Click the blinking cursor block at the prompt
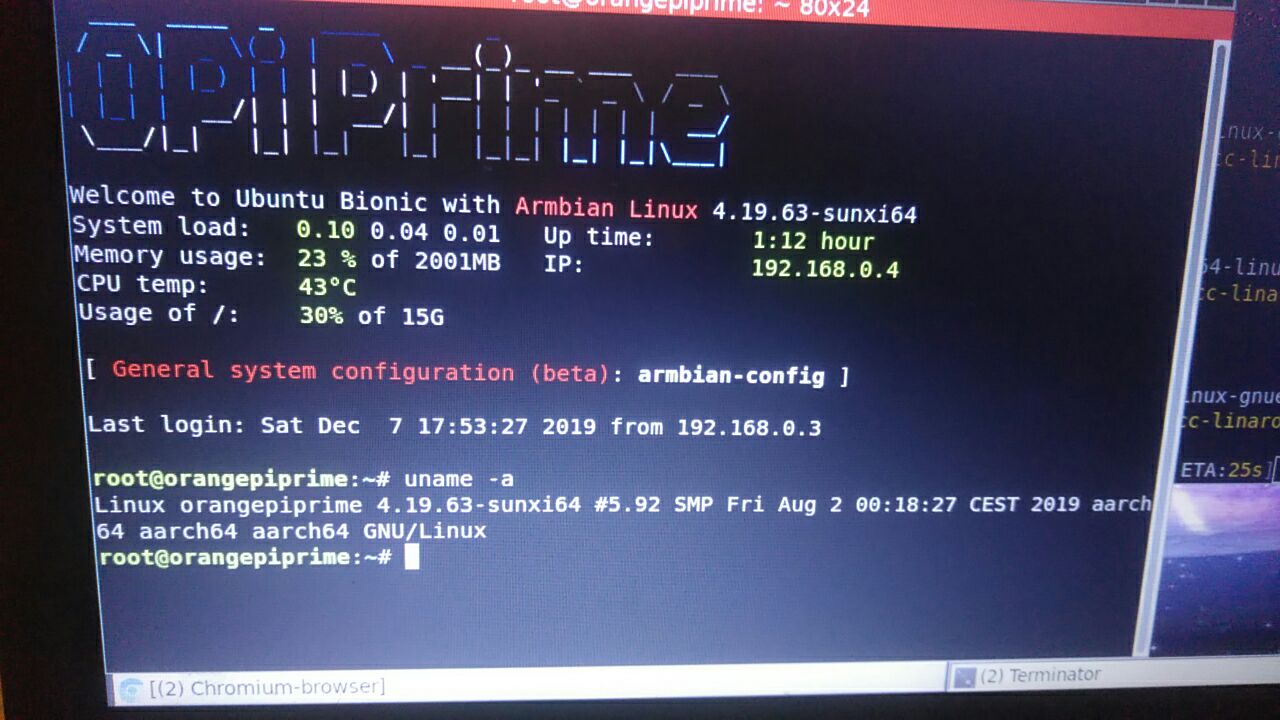The image size is (1280, 720). click(x=411, y=557)
